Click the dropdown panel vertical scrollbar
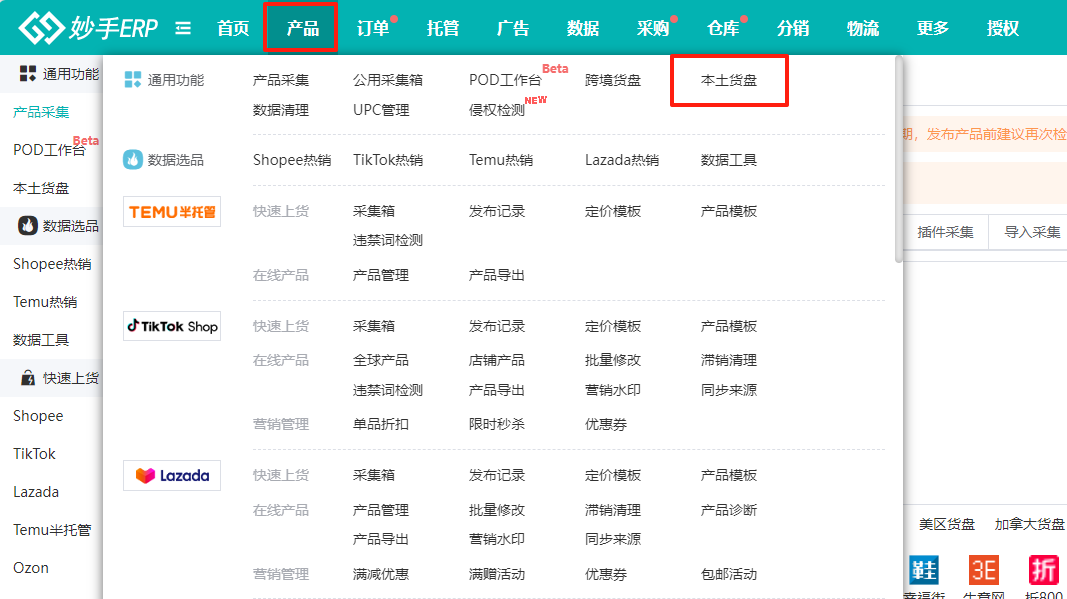This screenshot has width=1067, height=599. [899, 161]
